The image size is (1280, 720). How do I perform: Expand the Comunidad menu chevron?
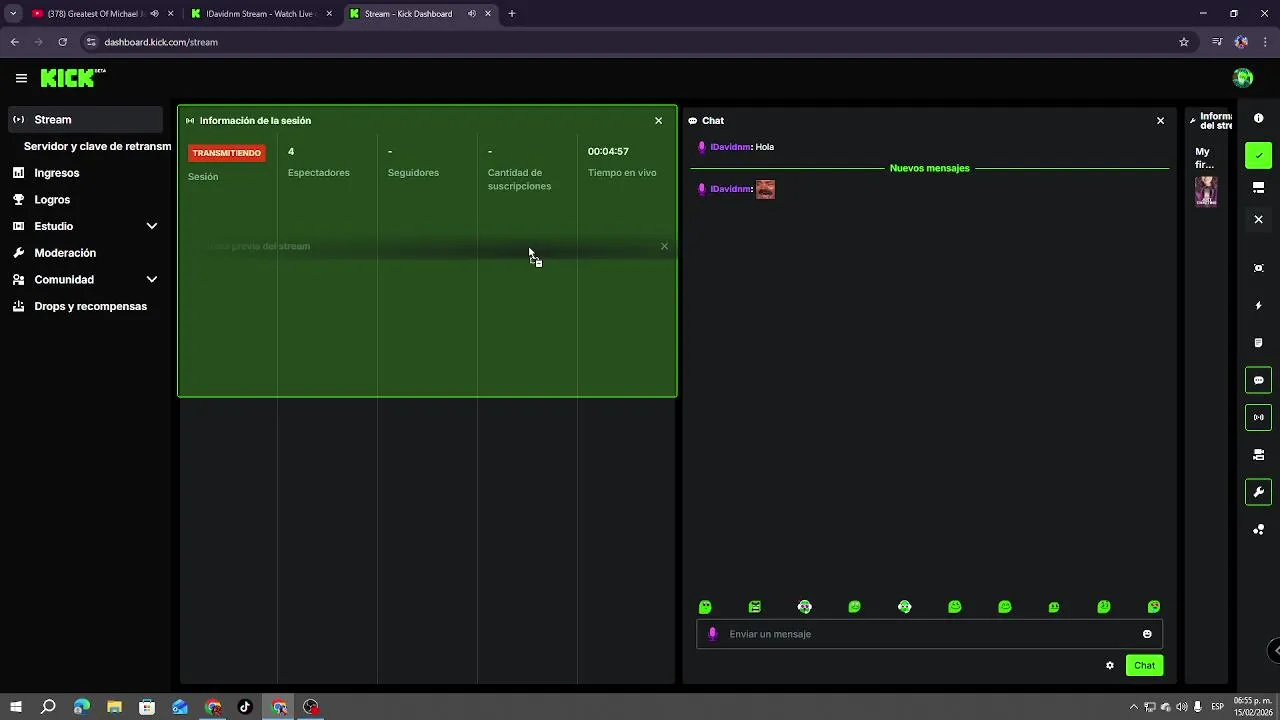pyautogui.click(x=152, y=280)
